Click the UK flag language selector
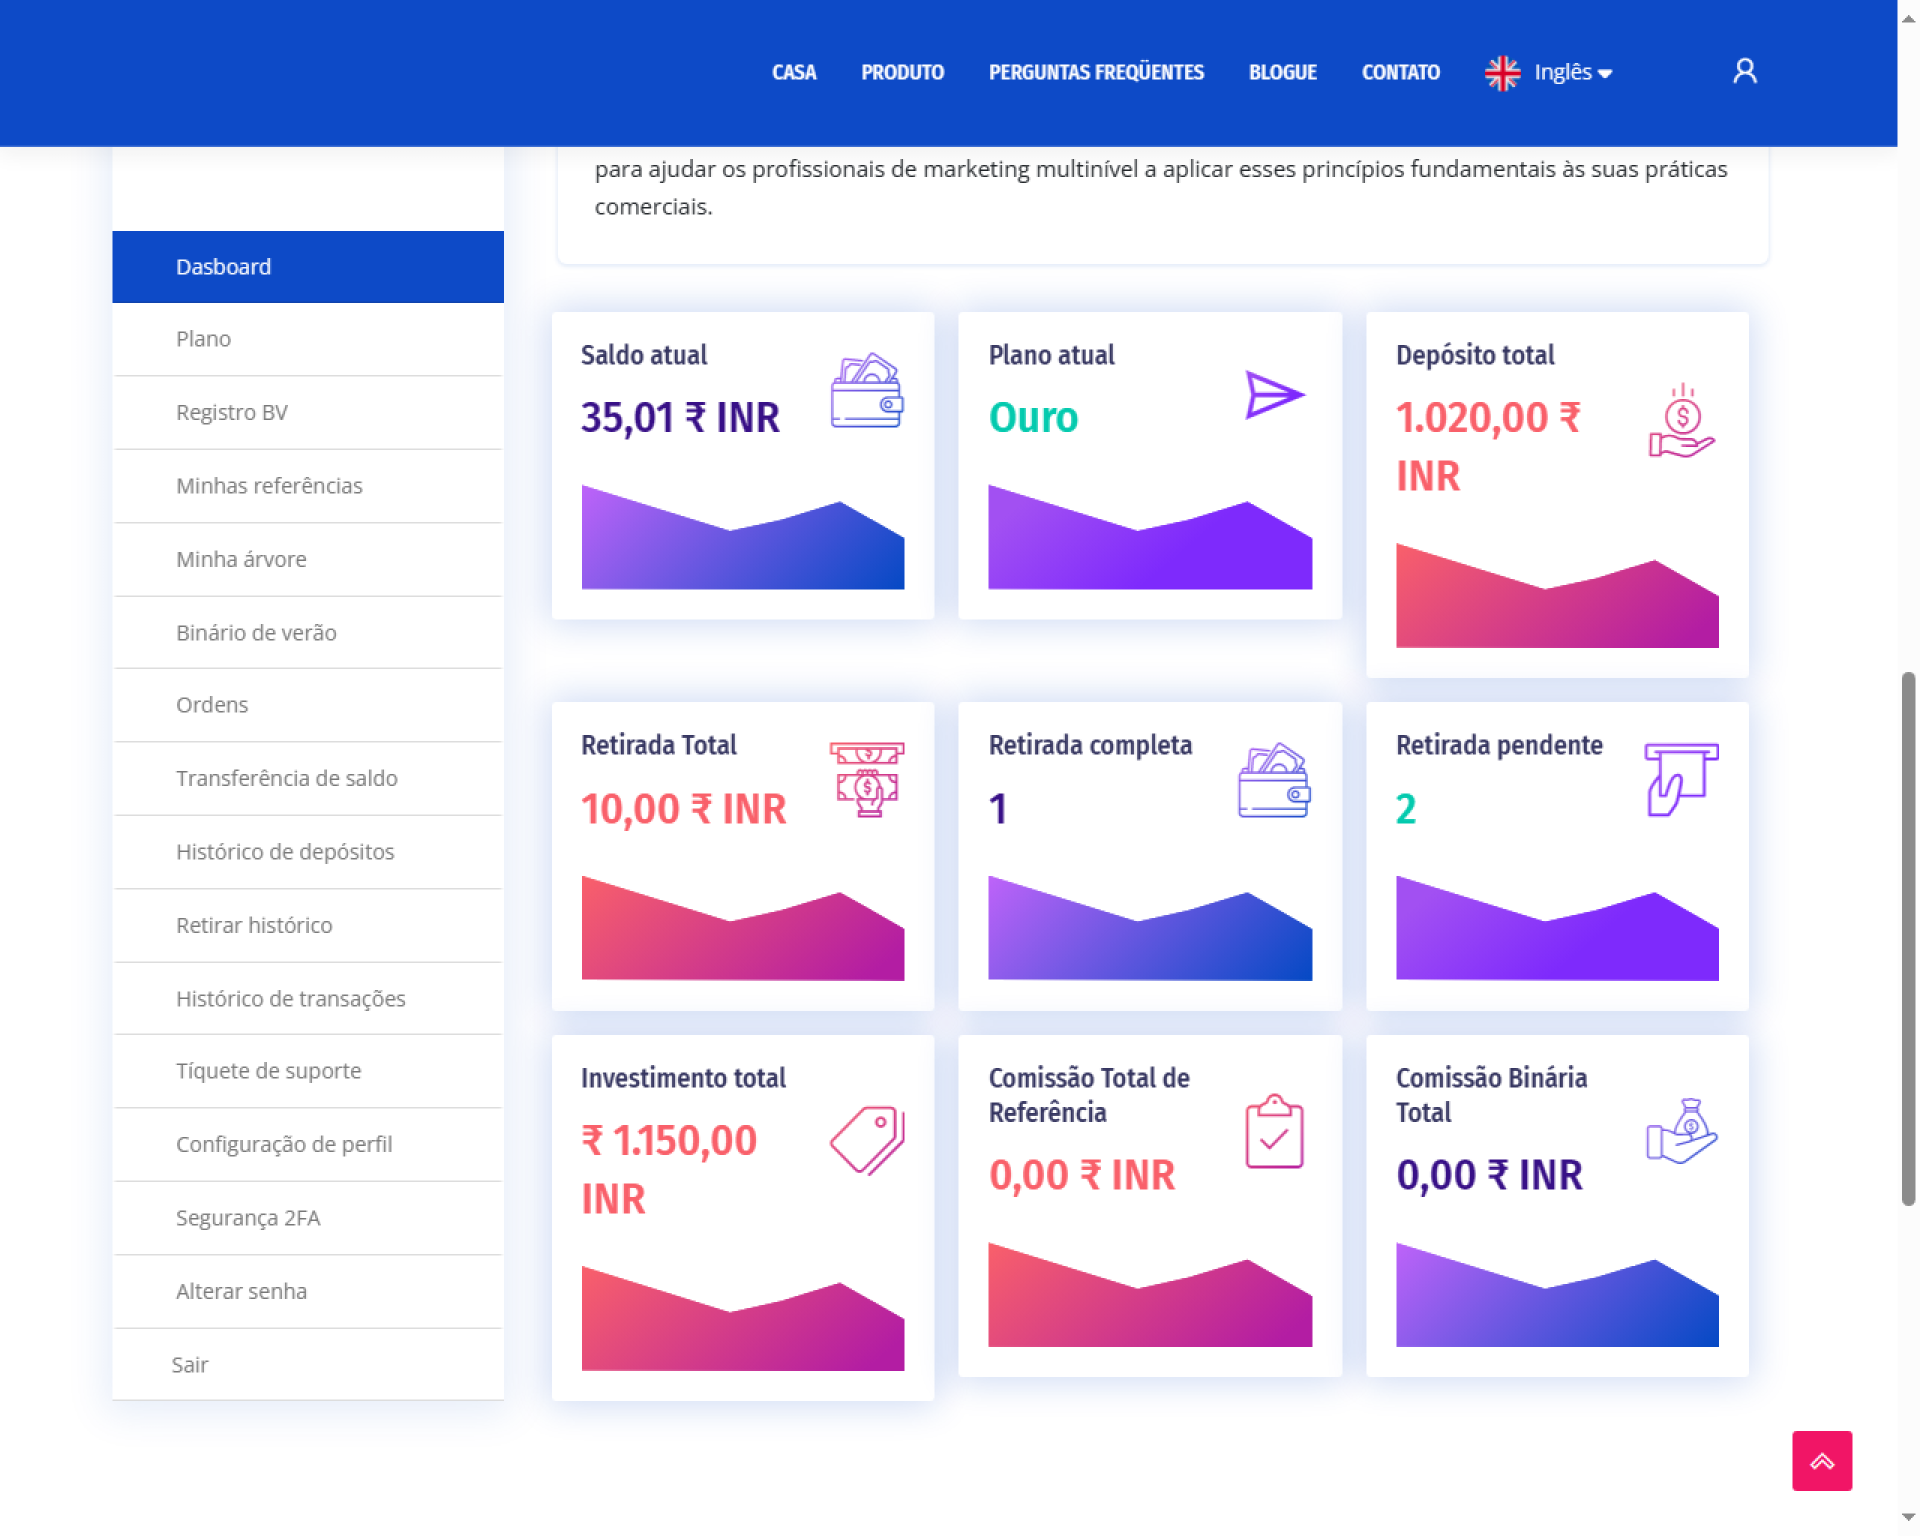This screenshot has width=1920, height=1536. pyautogui.click(x=1502, y=72)
